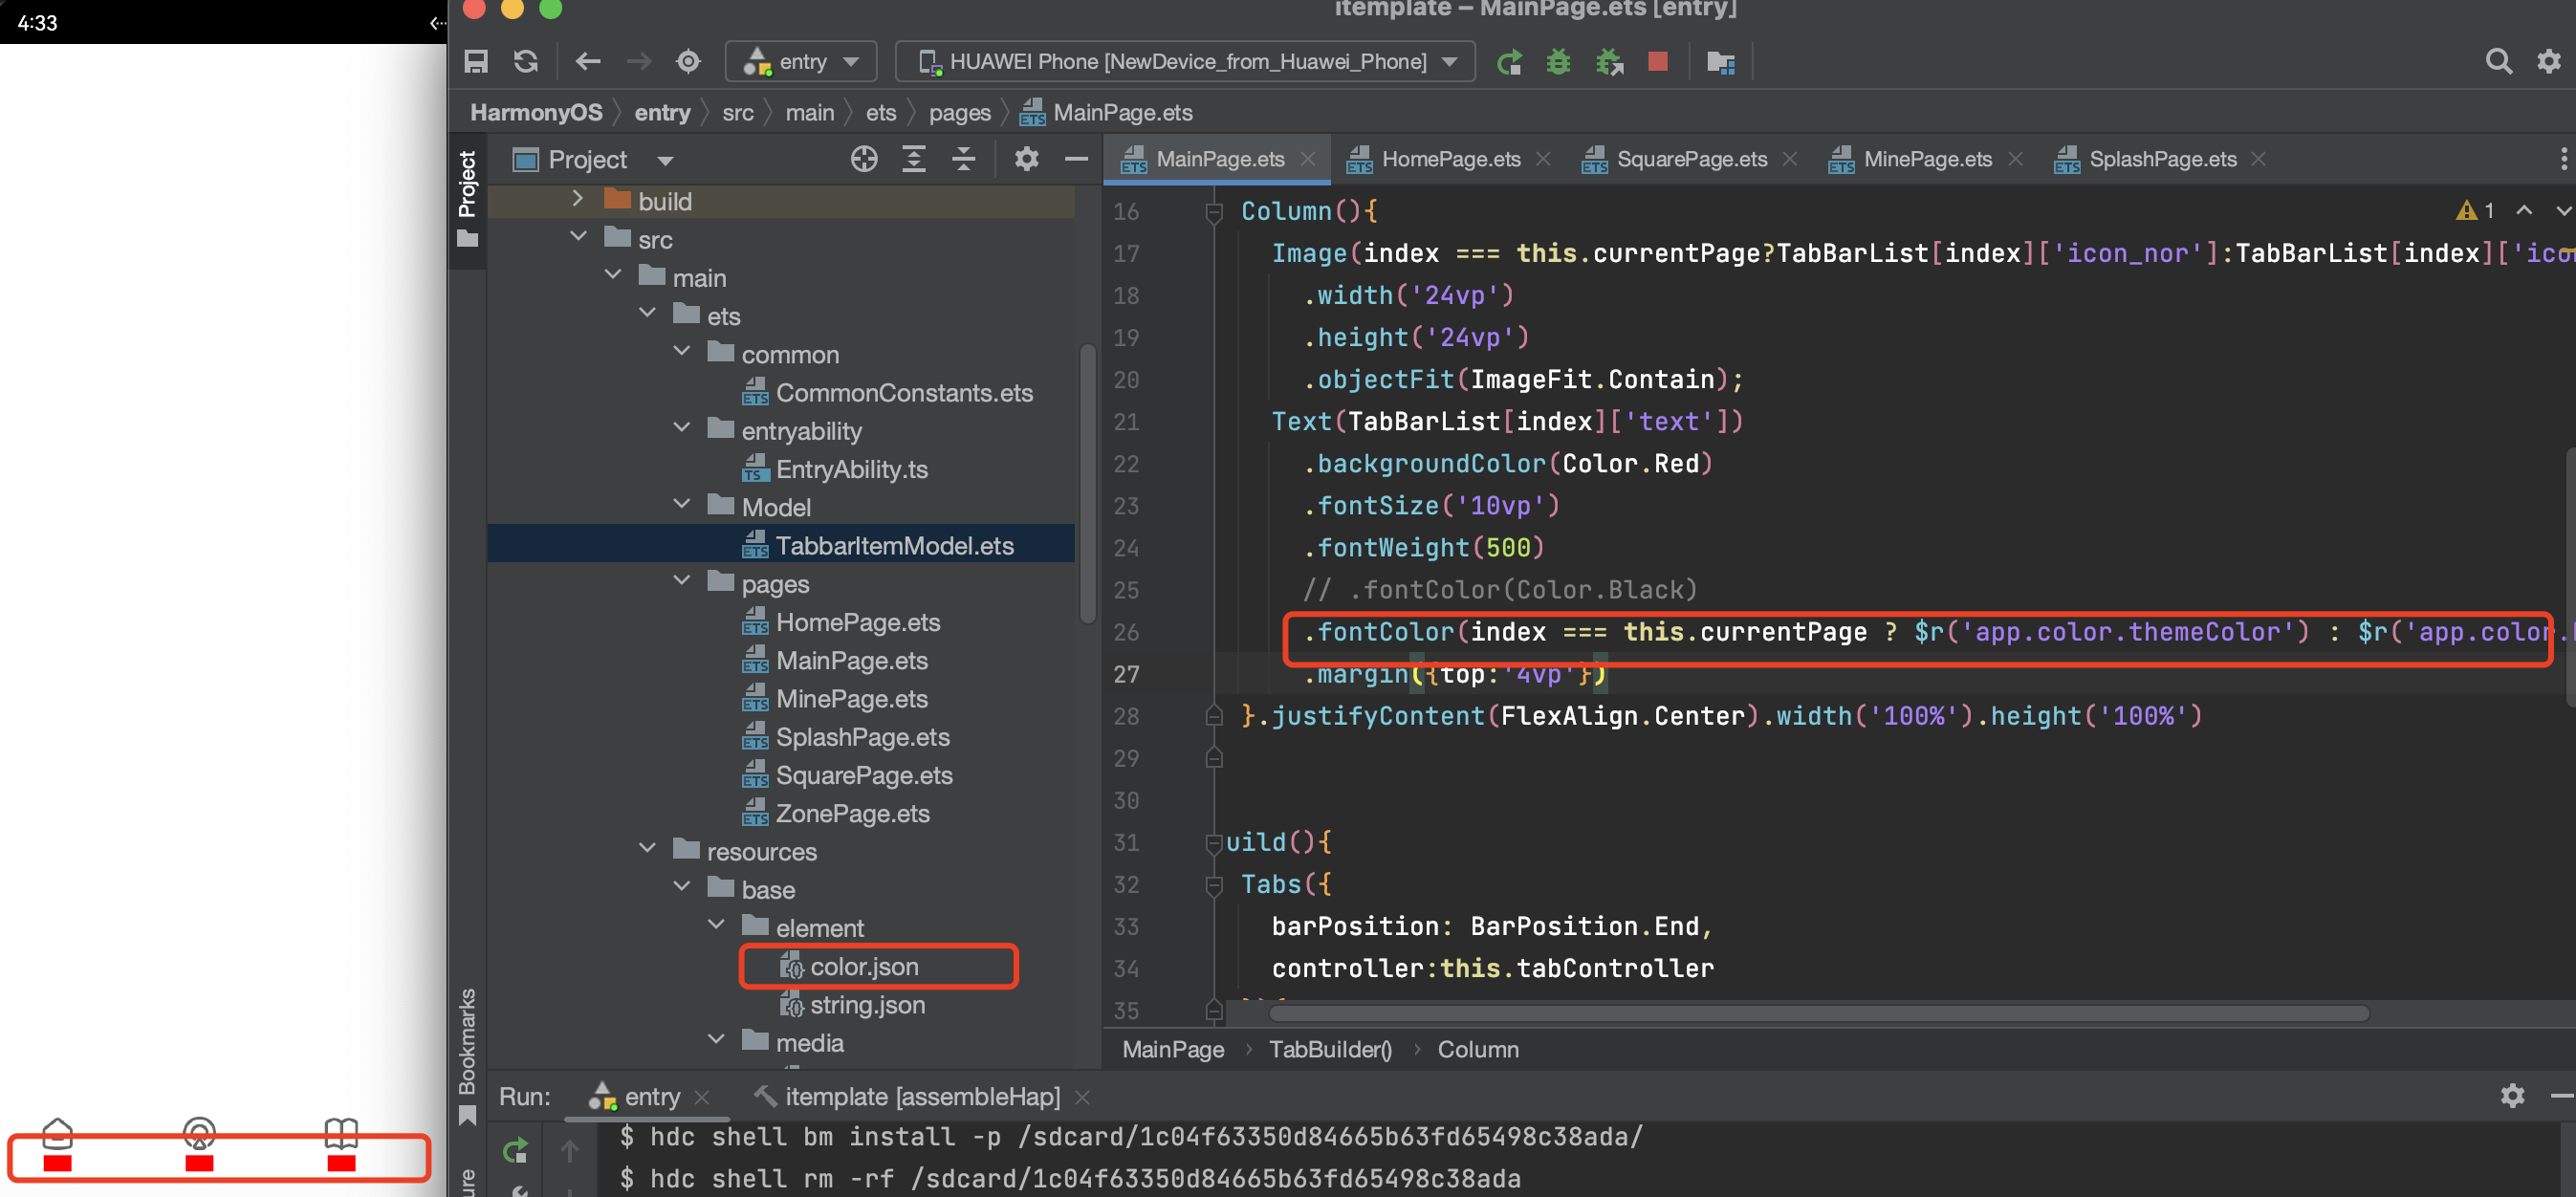Close the entry run tab

coord(702,1097)
